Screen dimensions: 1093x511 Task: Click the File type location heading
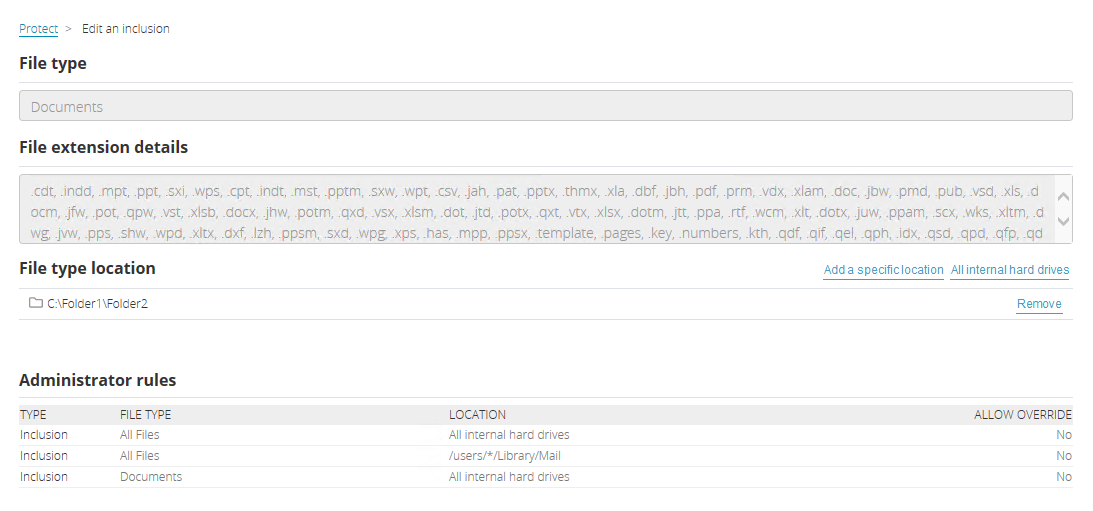click(x=87, y=268)
